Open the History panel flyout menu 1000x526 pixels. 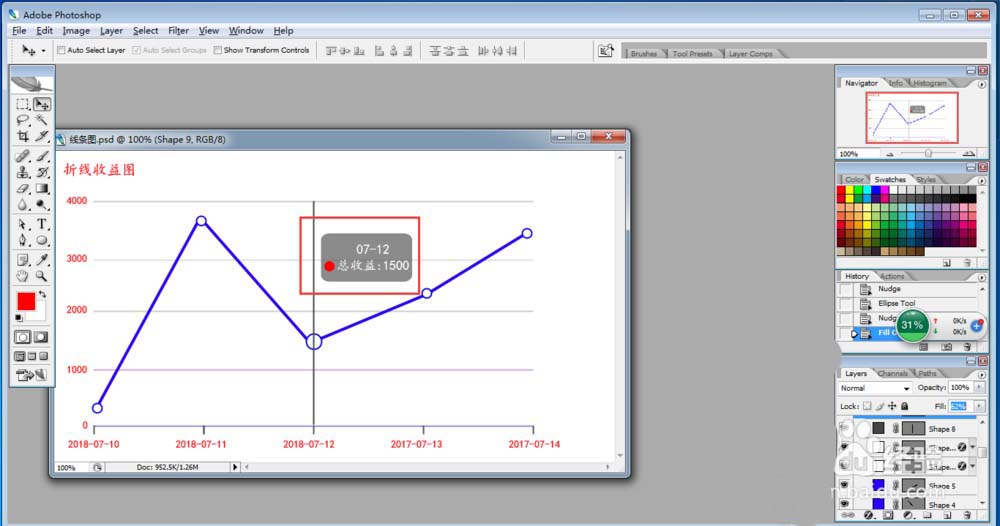tap(981, 277)
